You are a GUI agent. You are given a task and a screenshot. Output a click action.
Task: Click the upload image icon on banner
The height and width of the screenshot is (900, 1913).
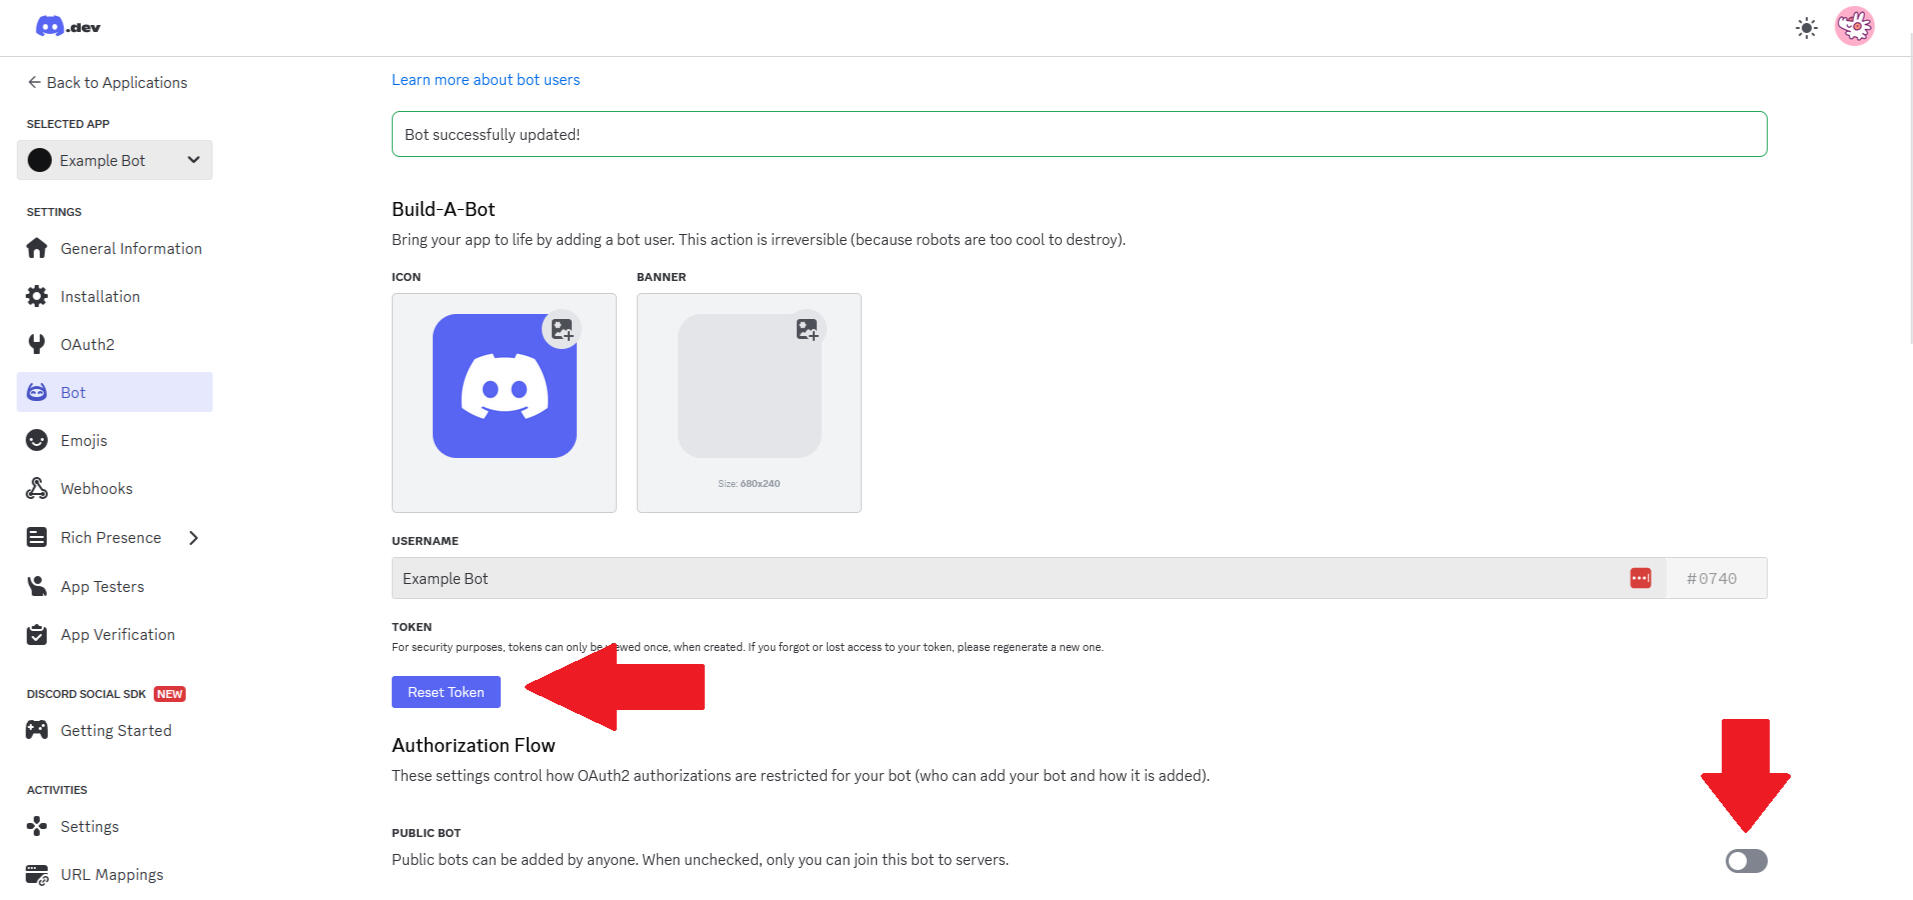click(x=807, y=329)
